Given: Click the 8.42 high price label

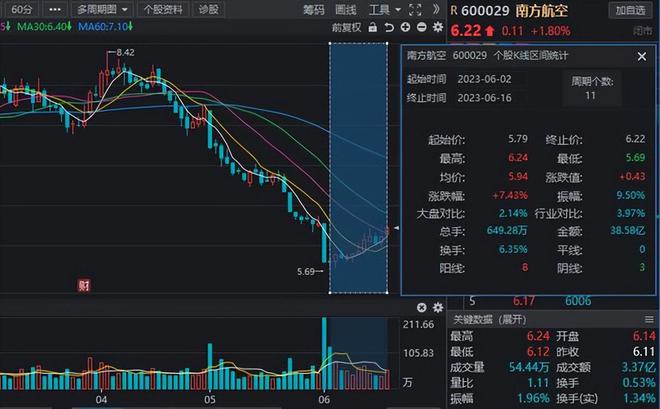Looking at the screenshot, I should click(125, 53).
